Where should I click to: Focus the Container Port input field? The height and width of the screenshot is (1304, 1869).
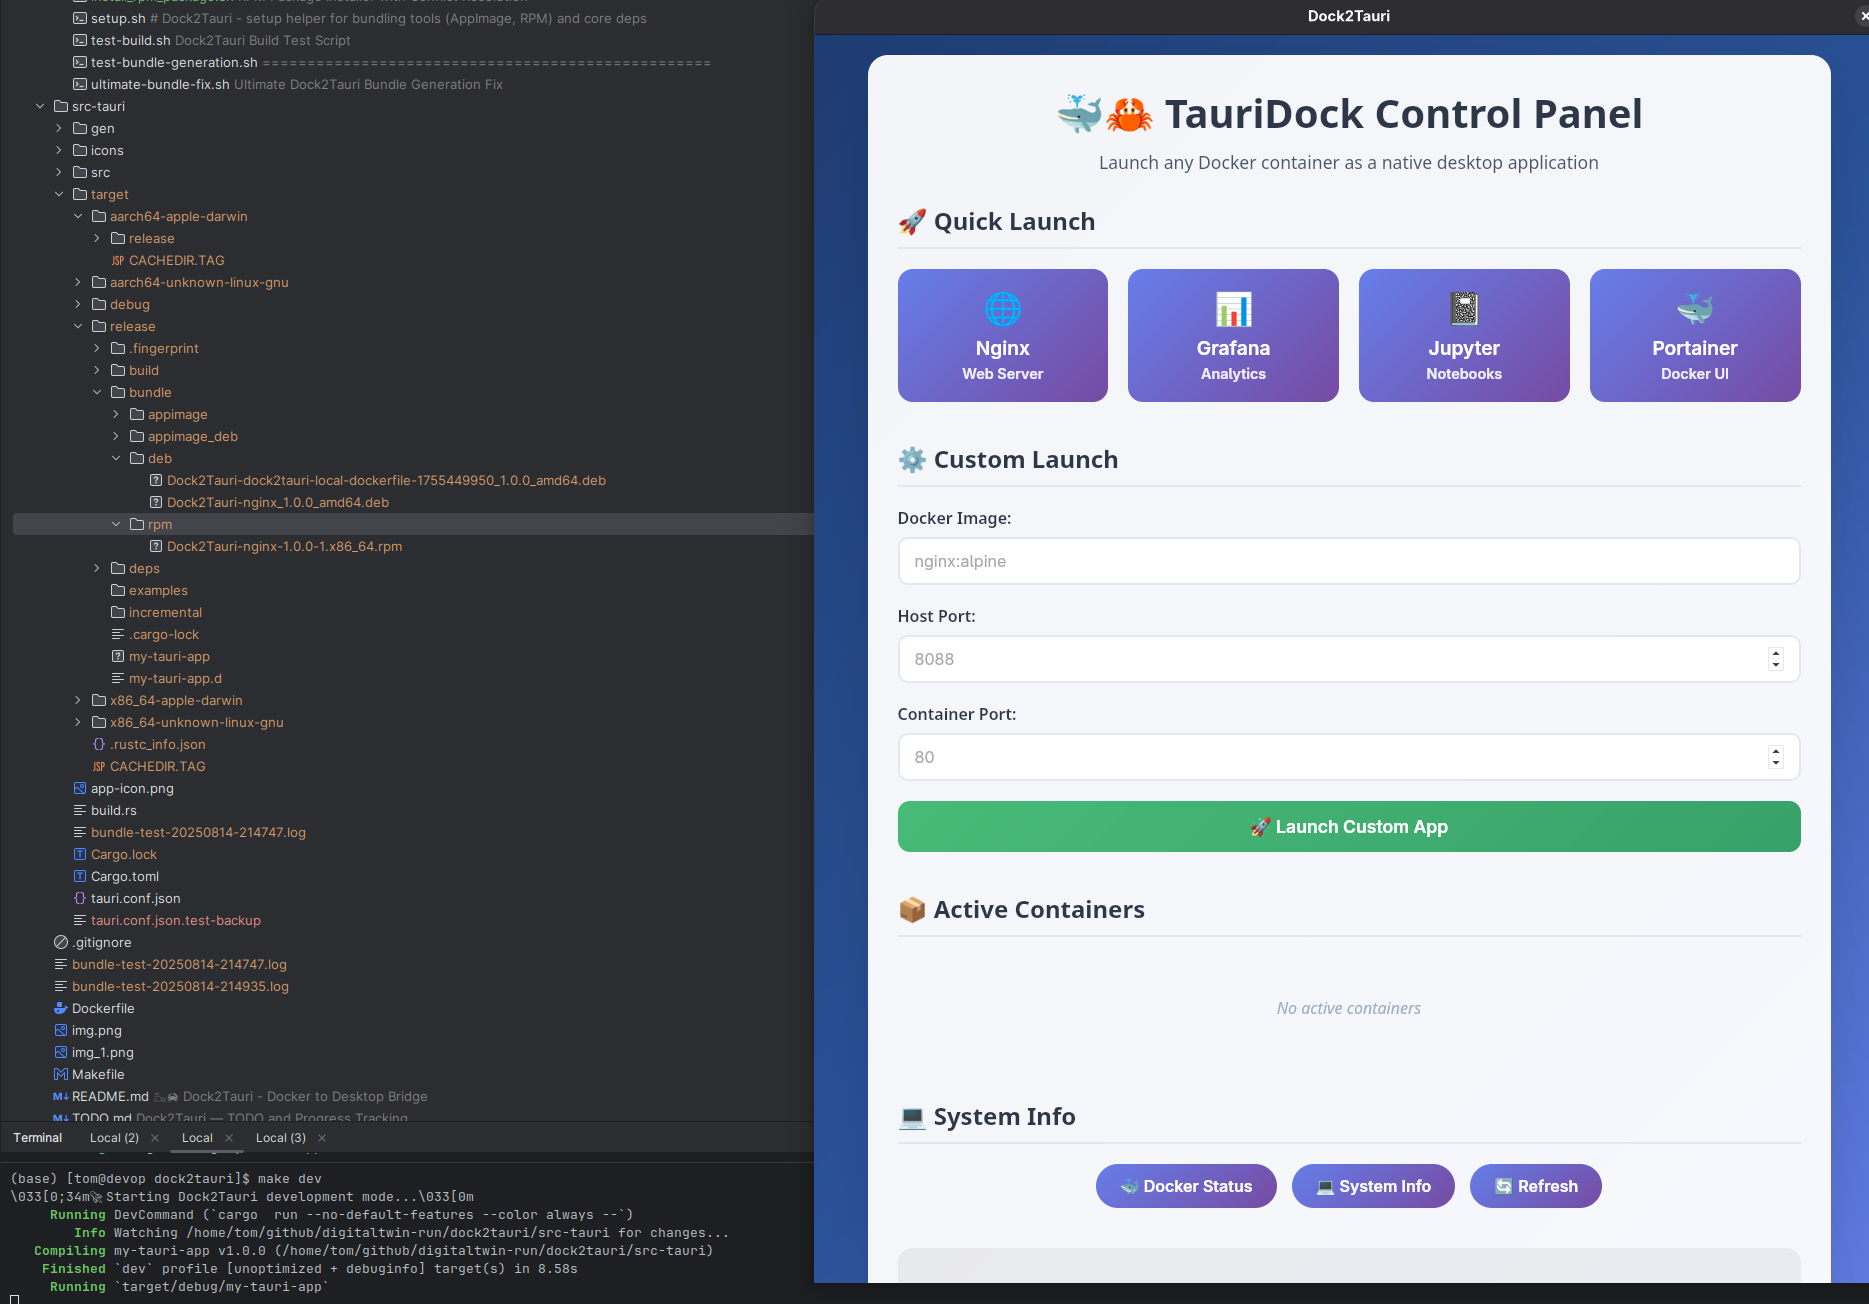[x=1349, y=757]
